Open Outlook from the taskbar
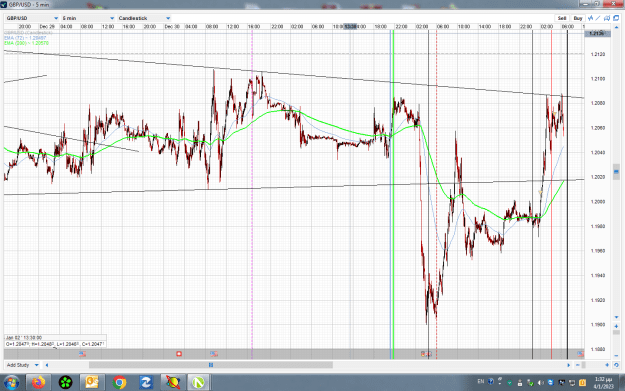Image resolution: width=625 pixels, height=391 pixels. [92, 383]
